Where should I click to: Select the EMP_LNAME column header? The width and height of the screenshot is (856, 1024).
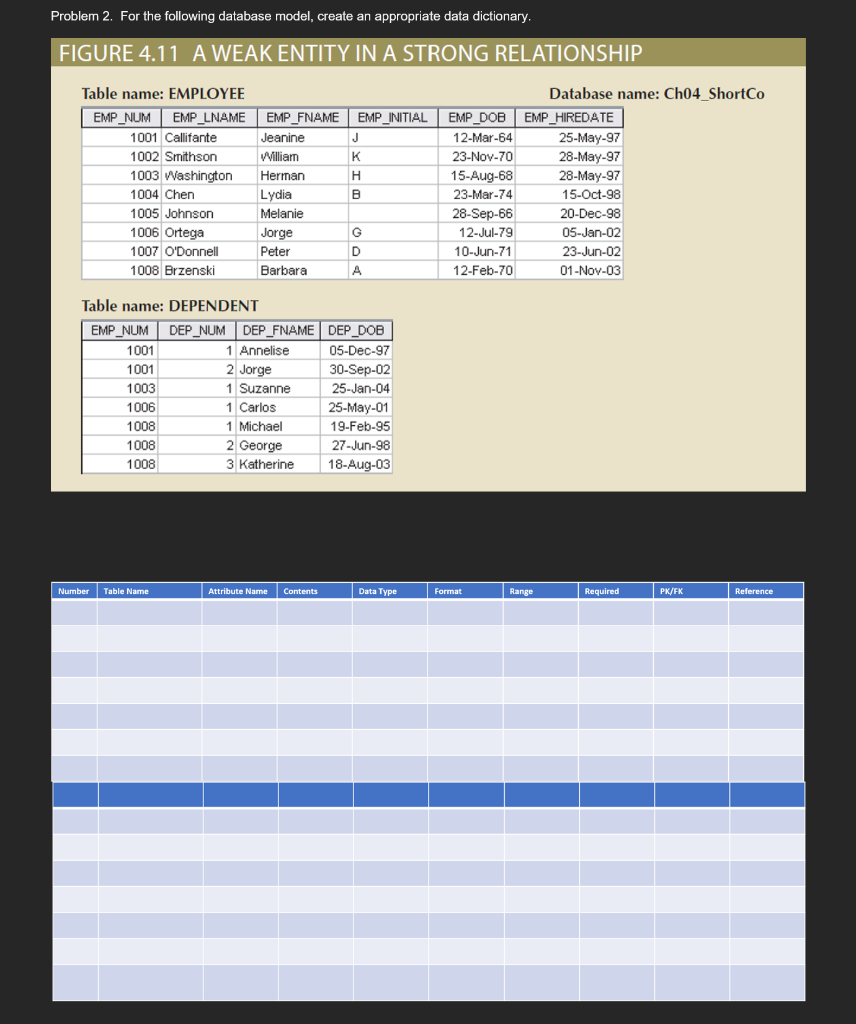209,118
